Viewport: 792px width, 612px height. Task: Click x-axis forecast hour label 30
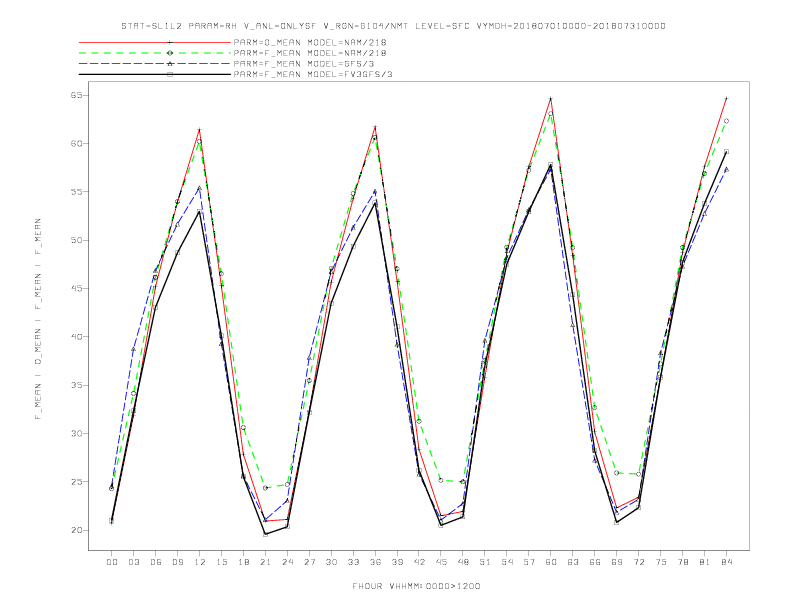click(331, 562)
